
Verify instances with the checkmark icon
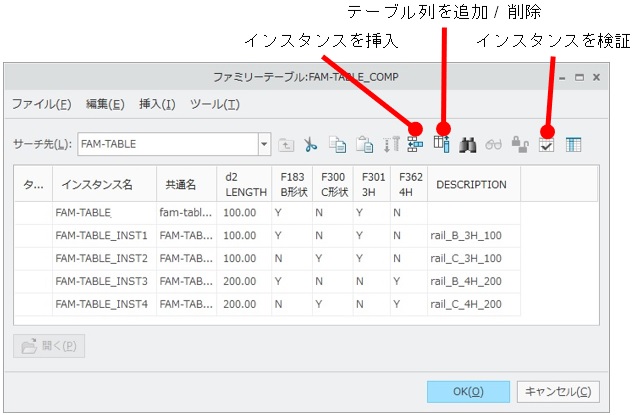click(547, 145)
